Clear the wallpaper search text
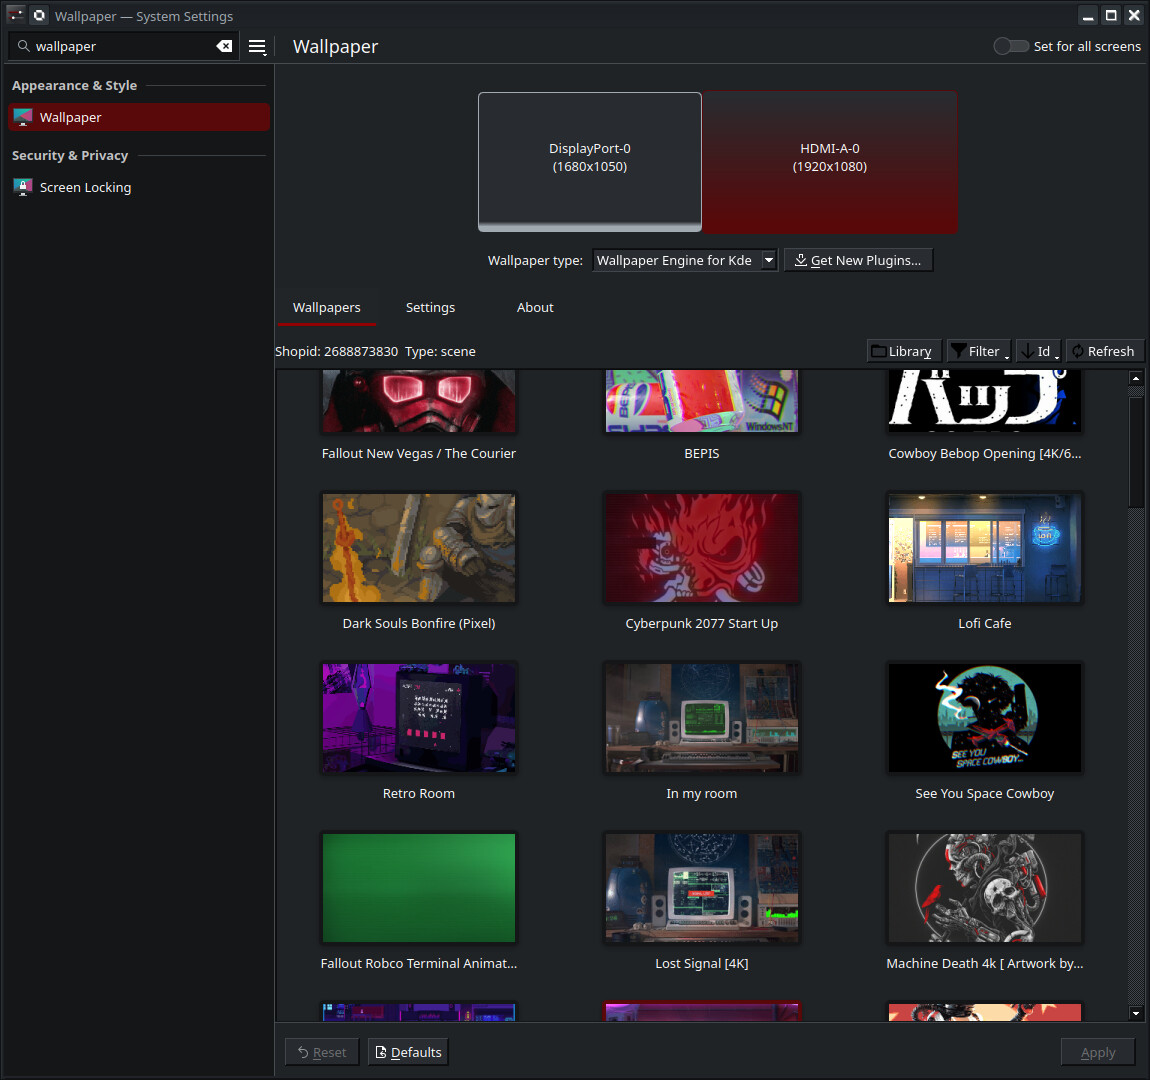 (x=224, y=46)
